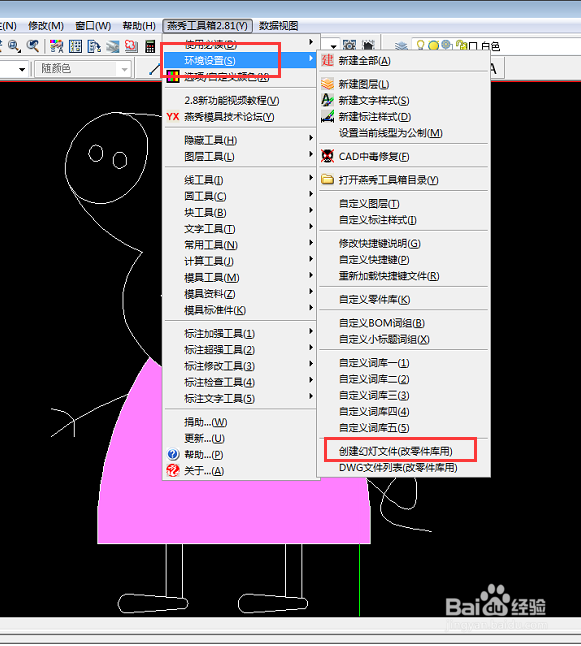Open the 帮助(H) menu bar item
Viewport: 581px width, 646px height.
(x=139, y=26)
